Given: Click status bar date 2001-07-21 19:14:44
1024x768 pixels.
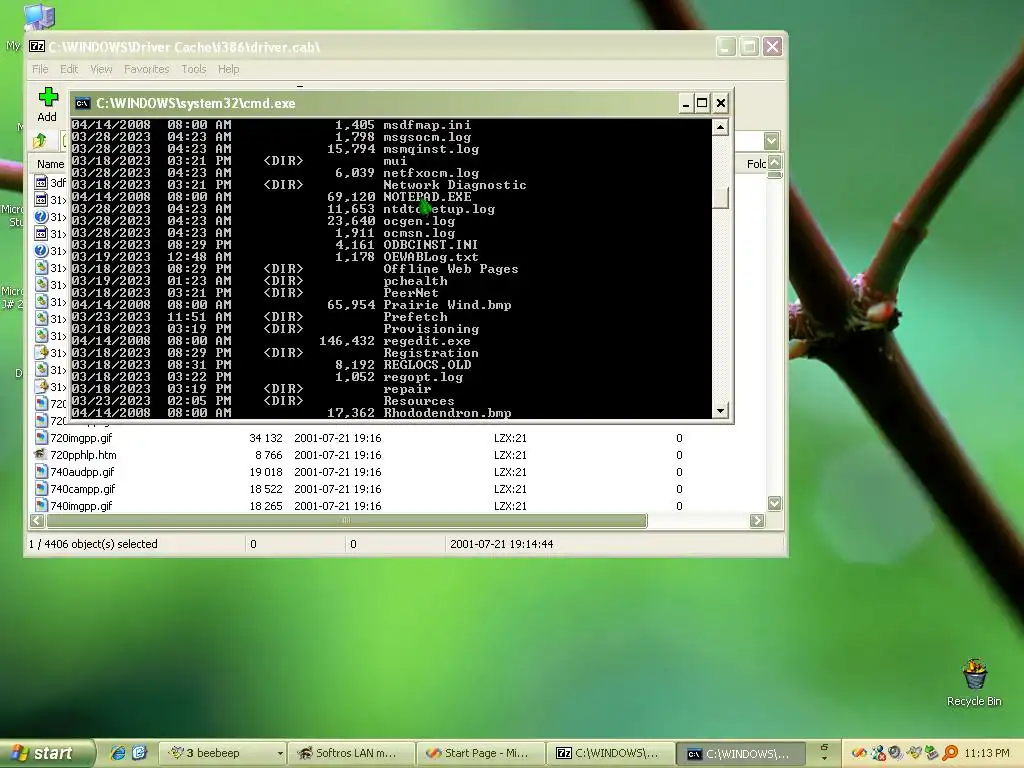Looking at the screenshot, I should (x=502, y=543).
